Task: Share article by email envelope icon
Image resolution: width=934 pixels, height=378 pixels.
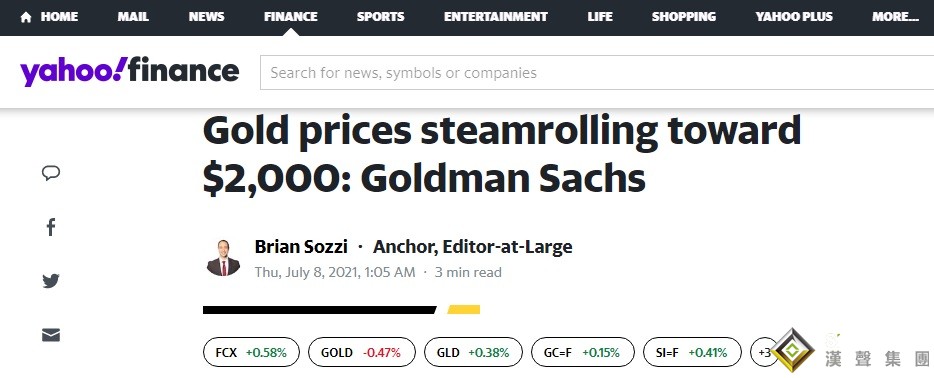Action: click(51, 335)
